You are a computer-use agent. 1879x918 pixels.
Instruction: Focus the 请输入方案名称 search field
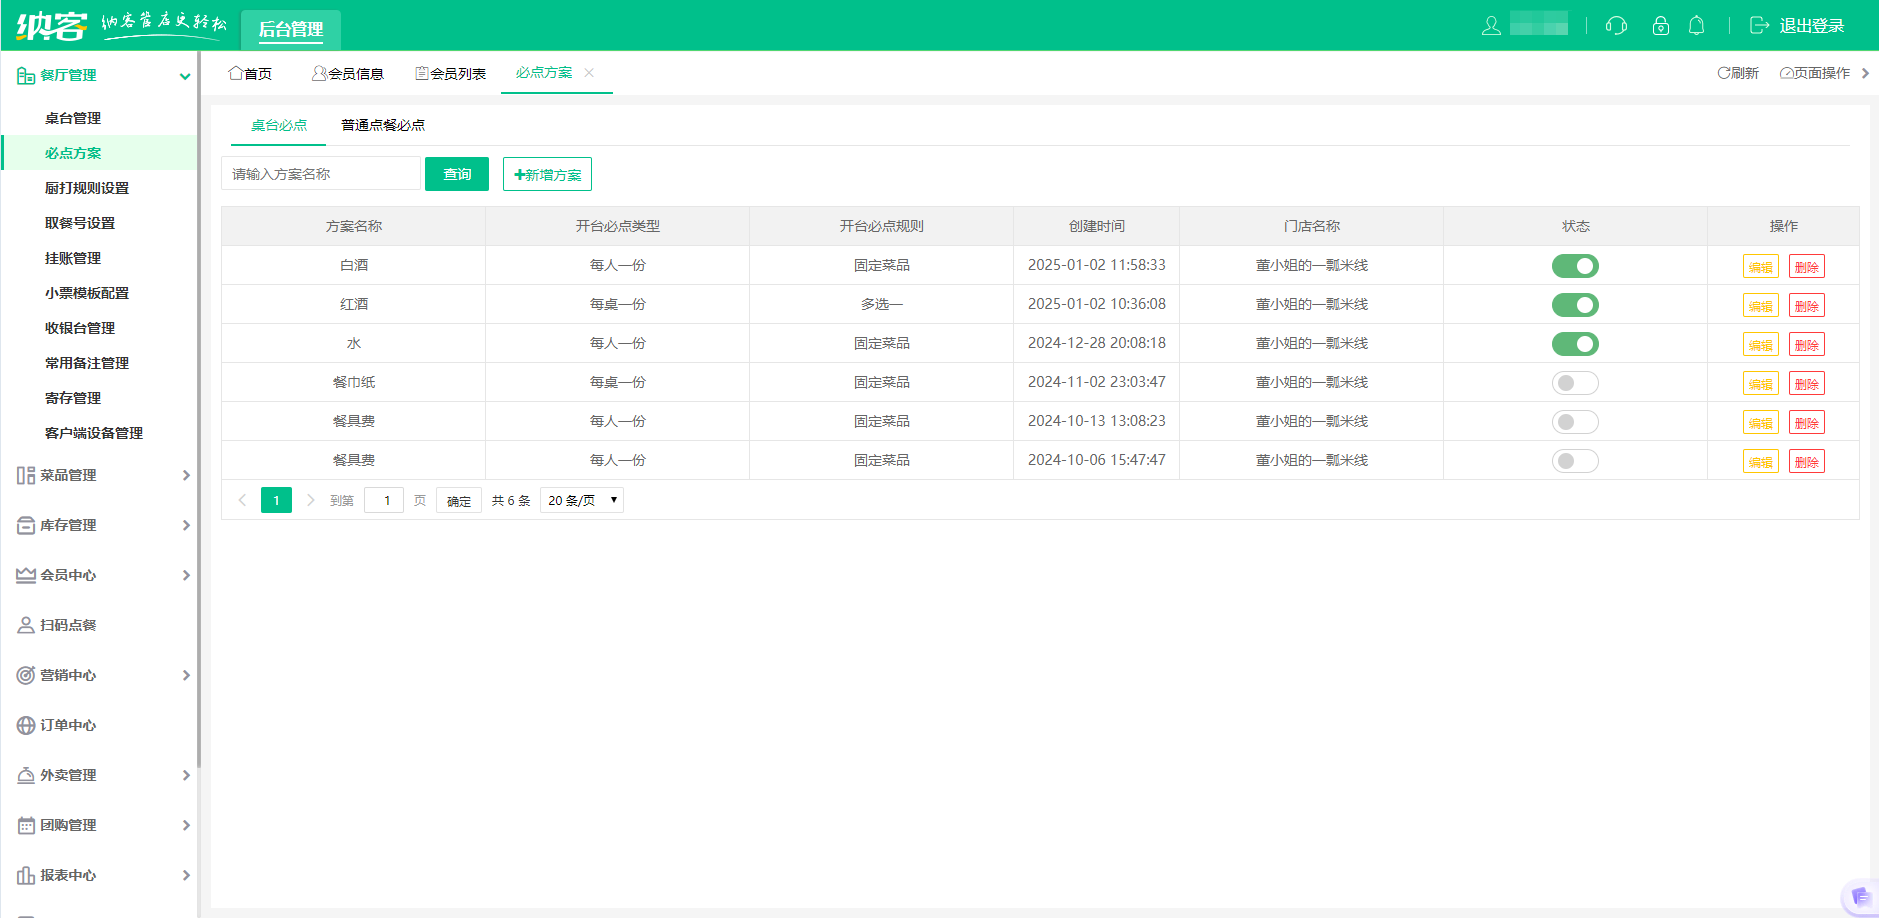[321, 174]
